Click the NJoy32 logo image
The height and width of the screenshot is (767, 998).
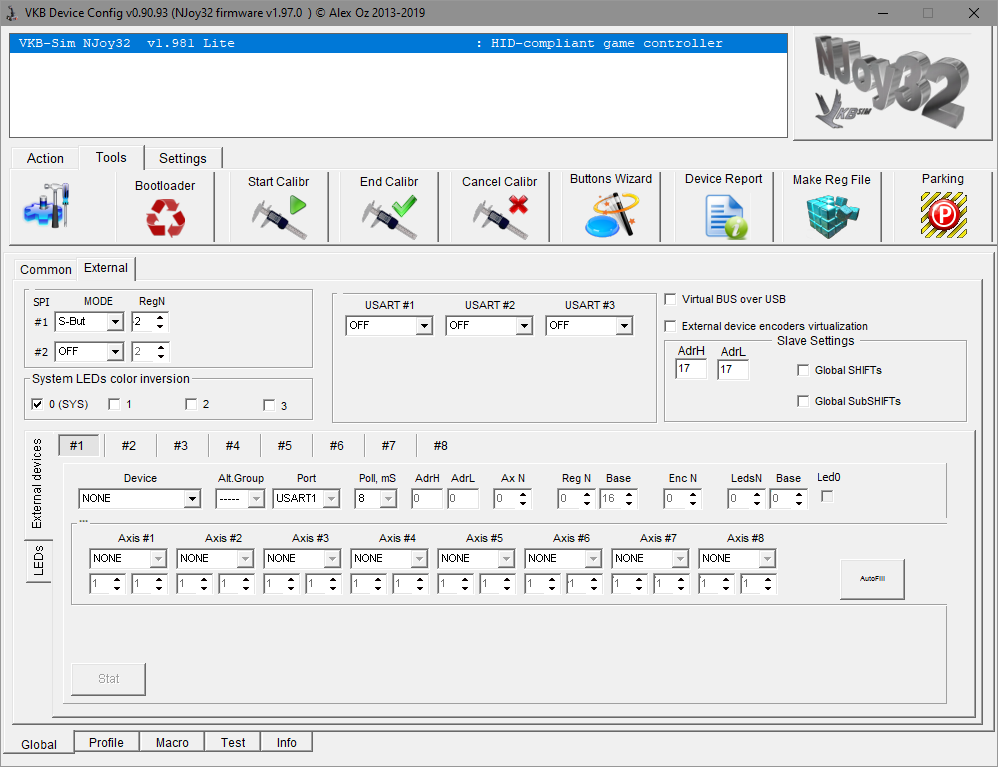(892, 83)
